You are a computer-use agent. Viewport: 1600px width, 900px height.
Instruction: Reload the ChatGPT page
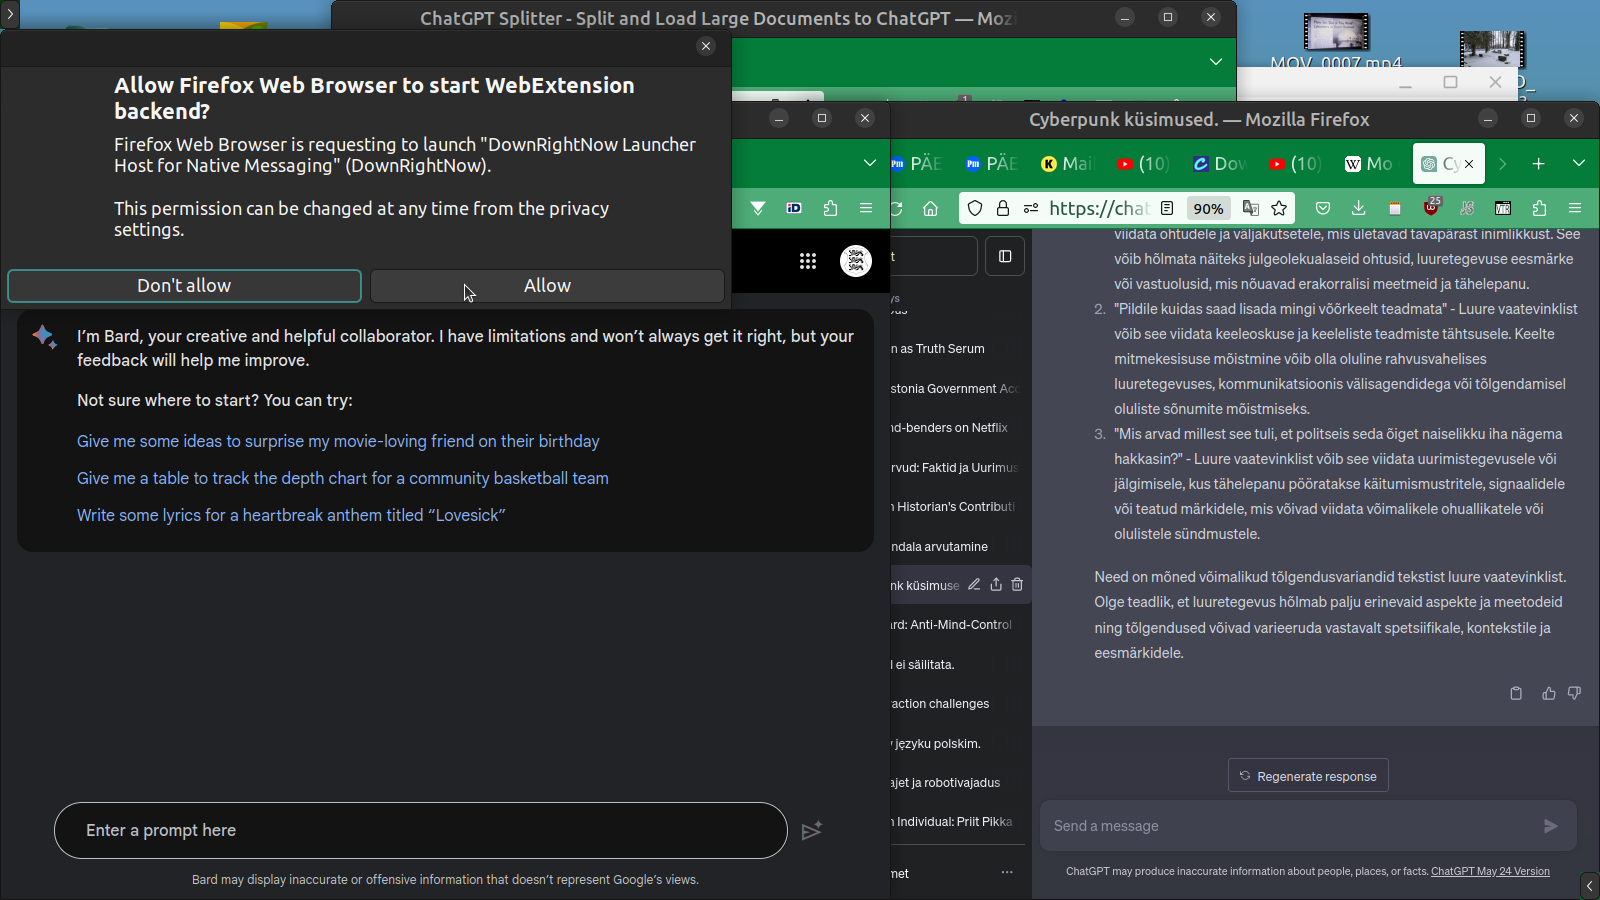click(896, 208)
